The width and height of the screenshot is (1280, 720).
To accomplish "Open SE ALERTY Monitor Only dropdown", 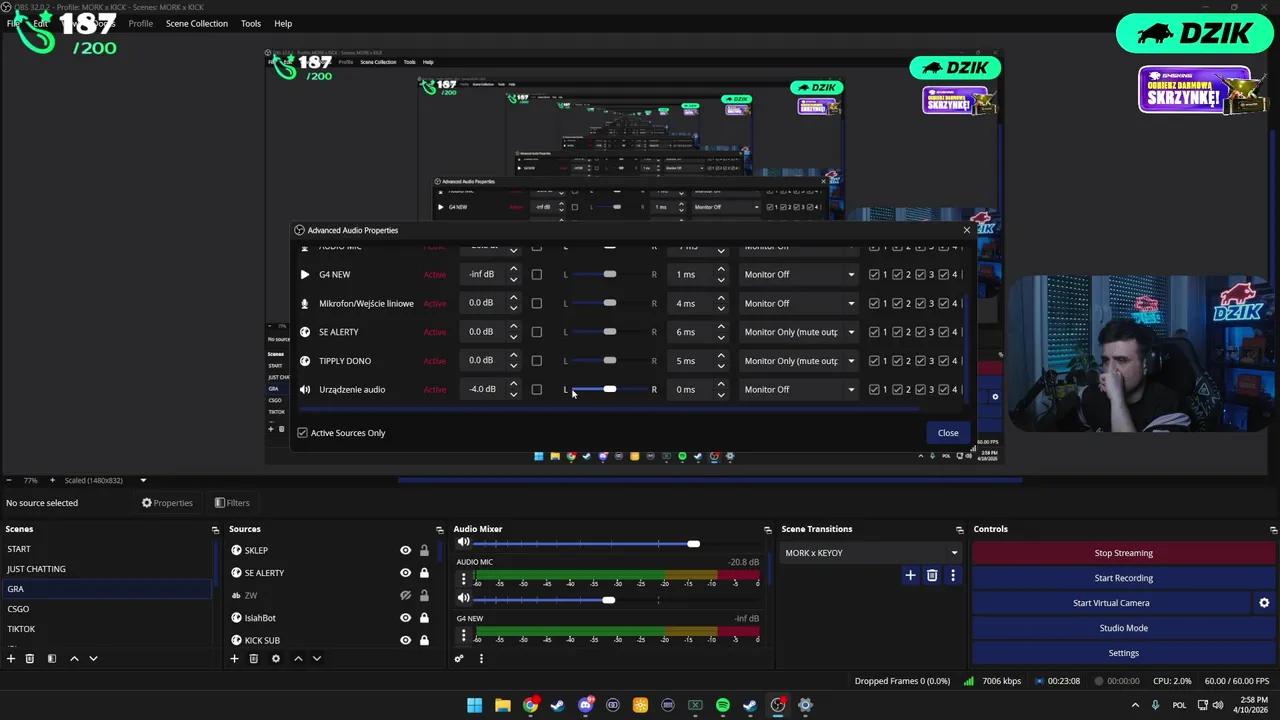I will point(799,332).
